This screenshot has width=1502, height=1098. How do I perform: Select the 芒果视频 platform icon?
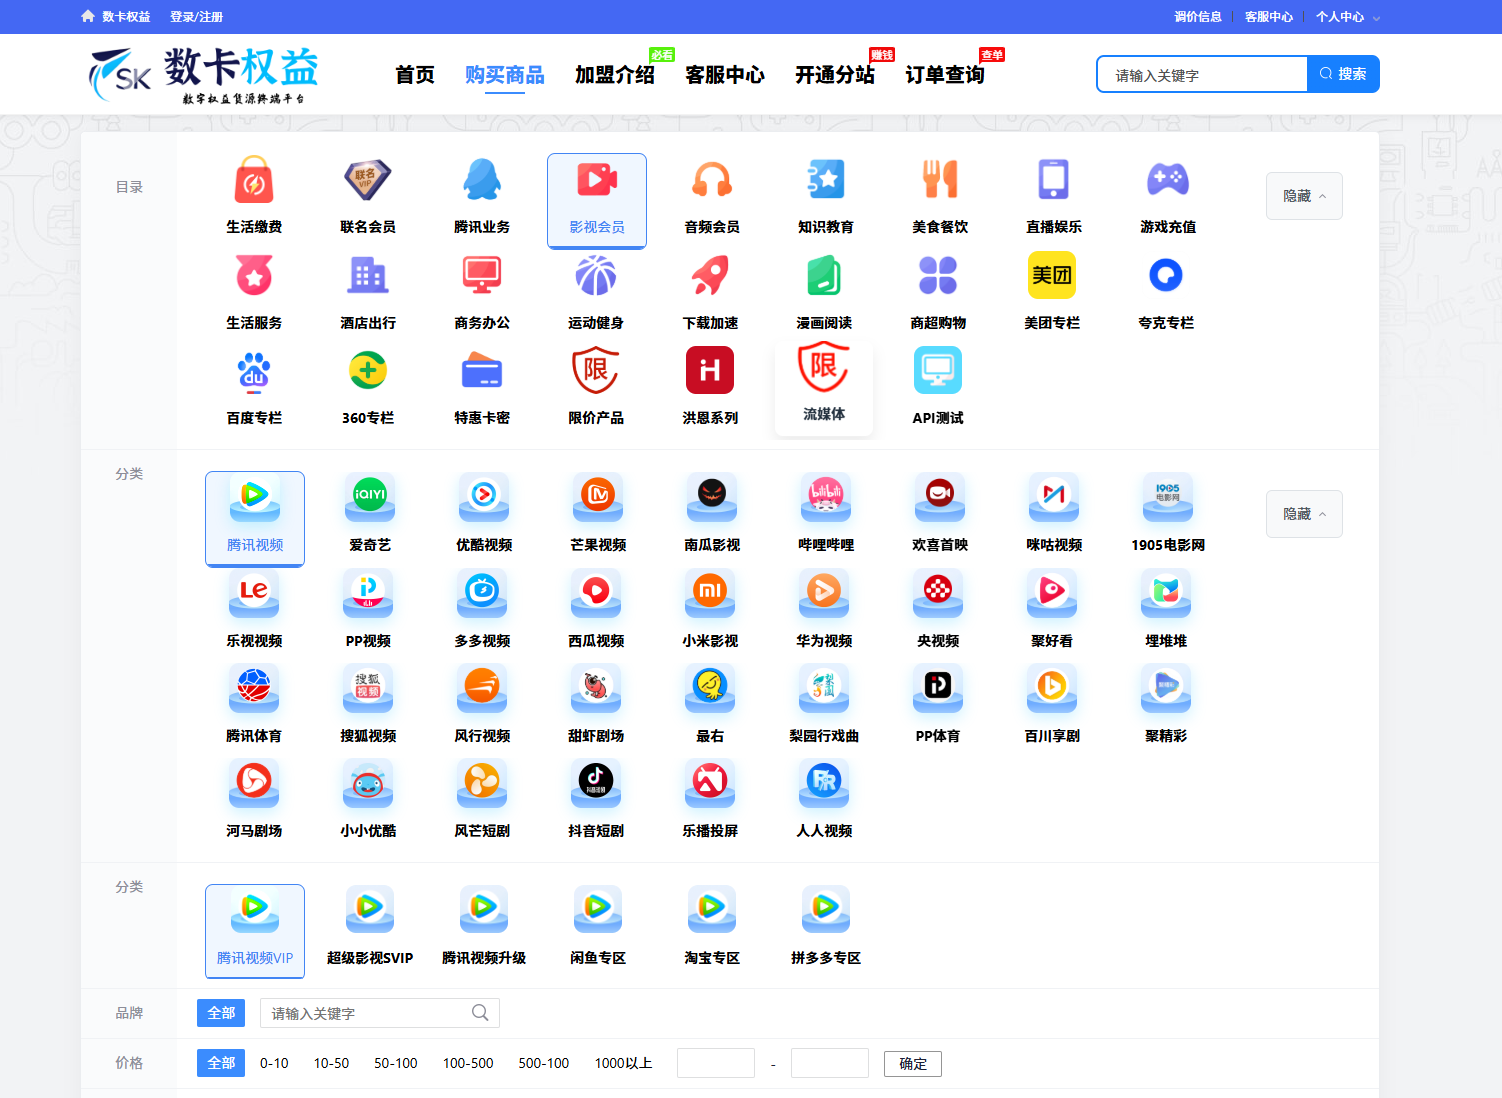[x=598, y=497]
